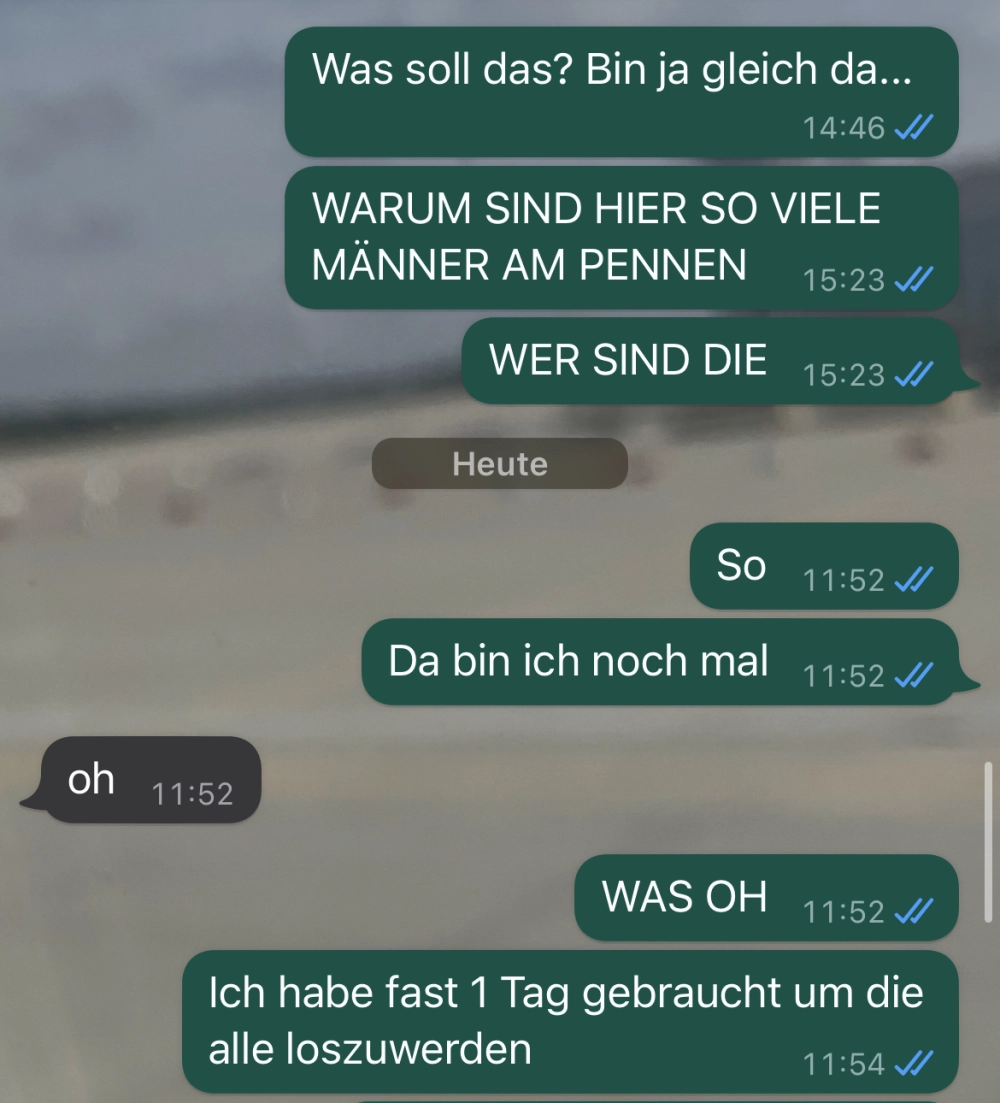This screenshot has height=1103, width=1000.
Task: Tap the 15:23 timestamp on 'WER SIND DIE'
Action: click(x=843, y=375)
